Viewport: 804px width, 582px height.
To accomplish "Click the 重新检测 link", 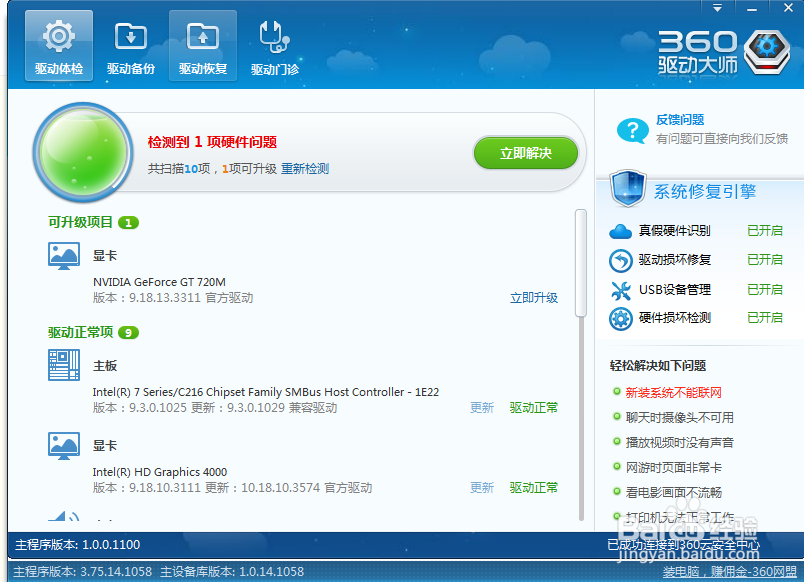I will pyautogui.click(x=305, y=169).
